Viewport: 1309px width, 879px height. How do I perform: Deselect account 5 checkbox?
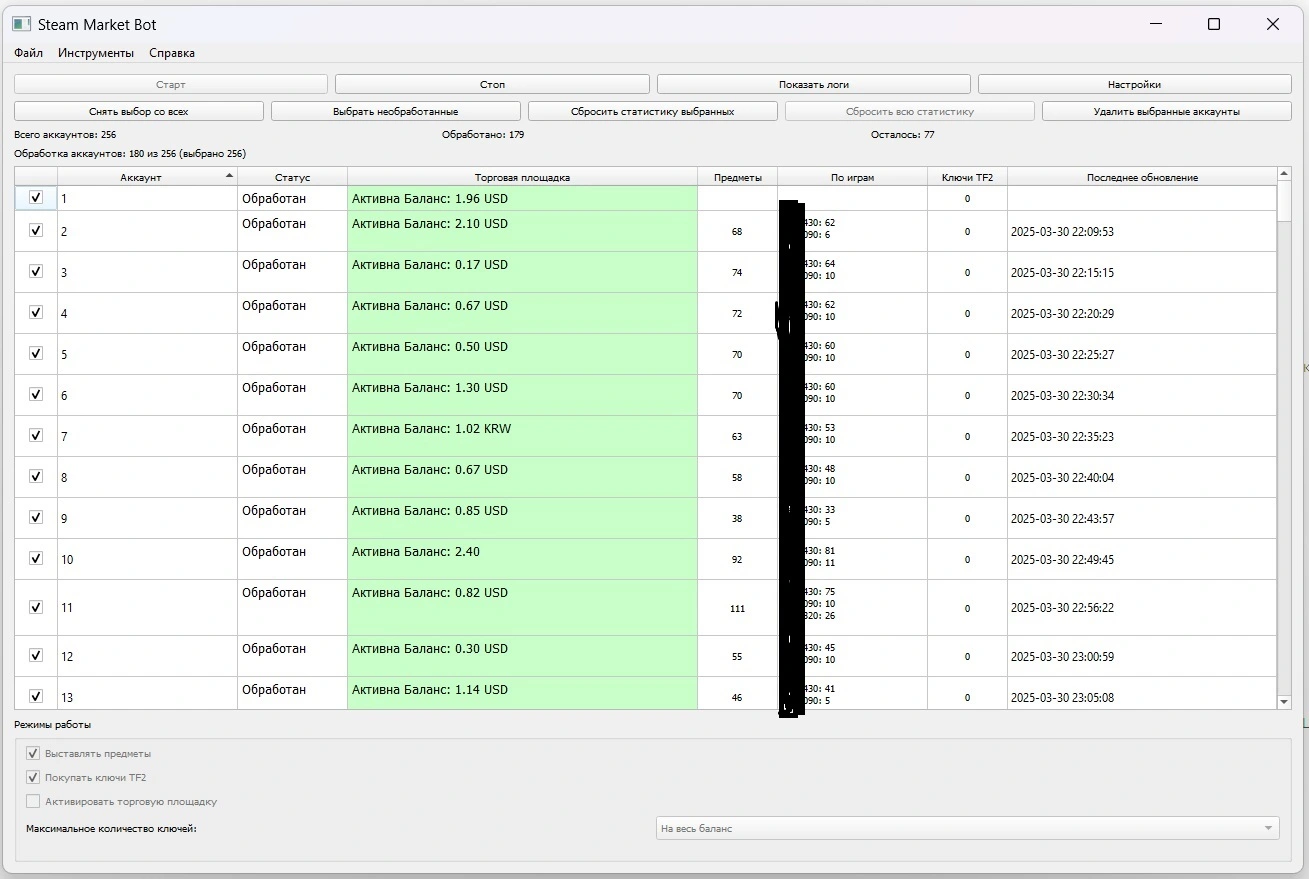click(x=36, y=353)
